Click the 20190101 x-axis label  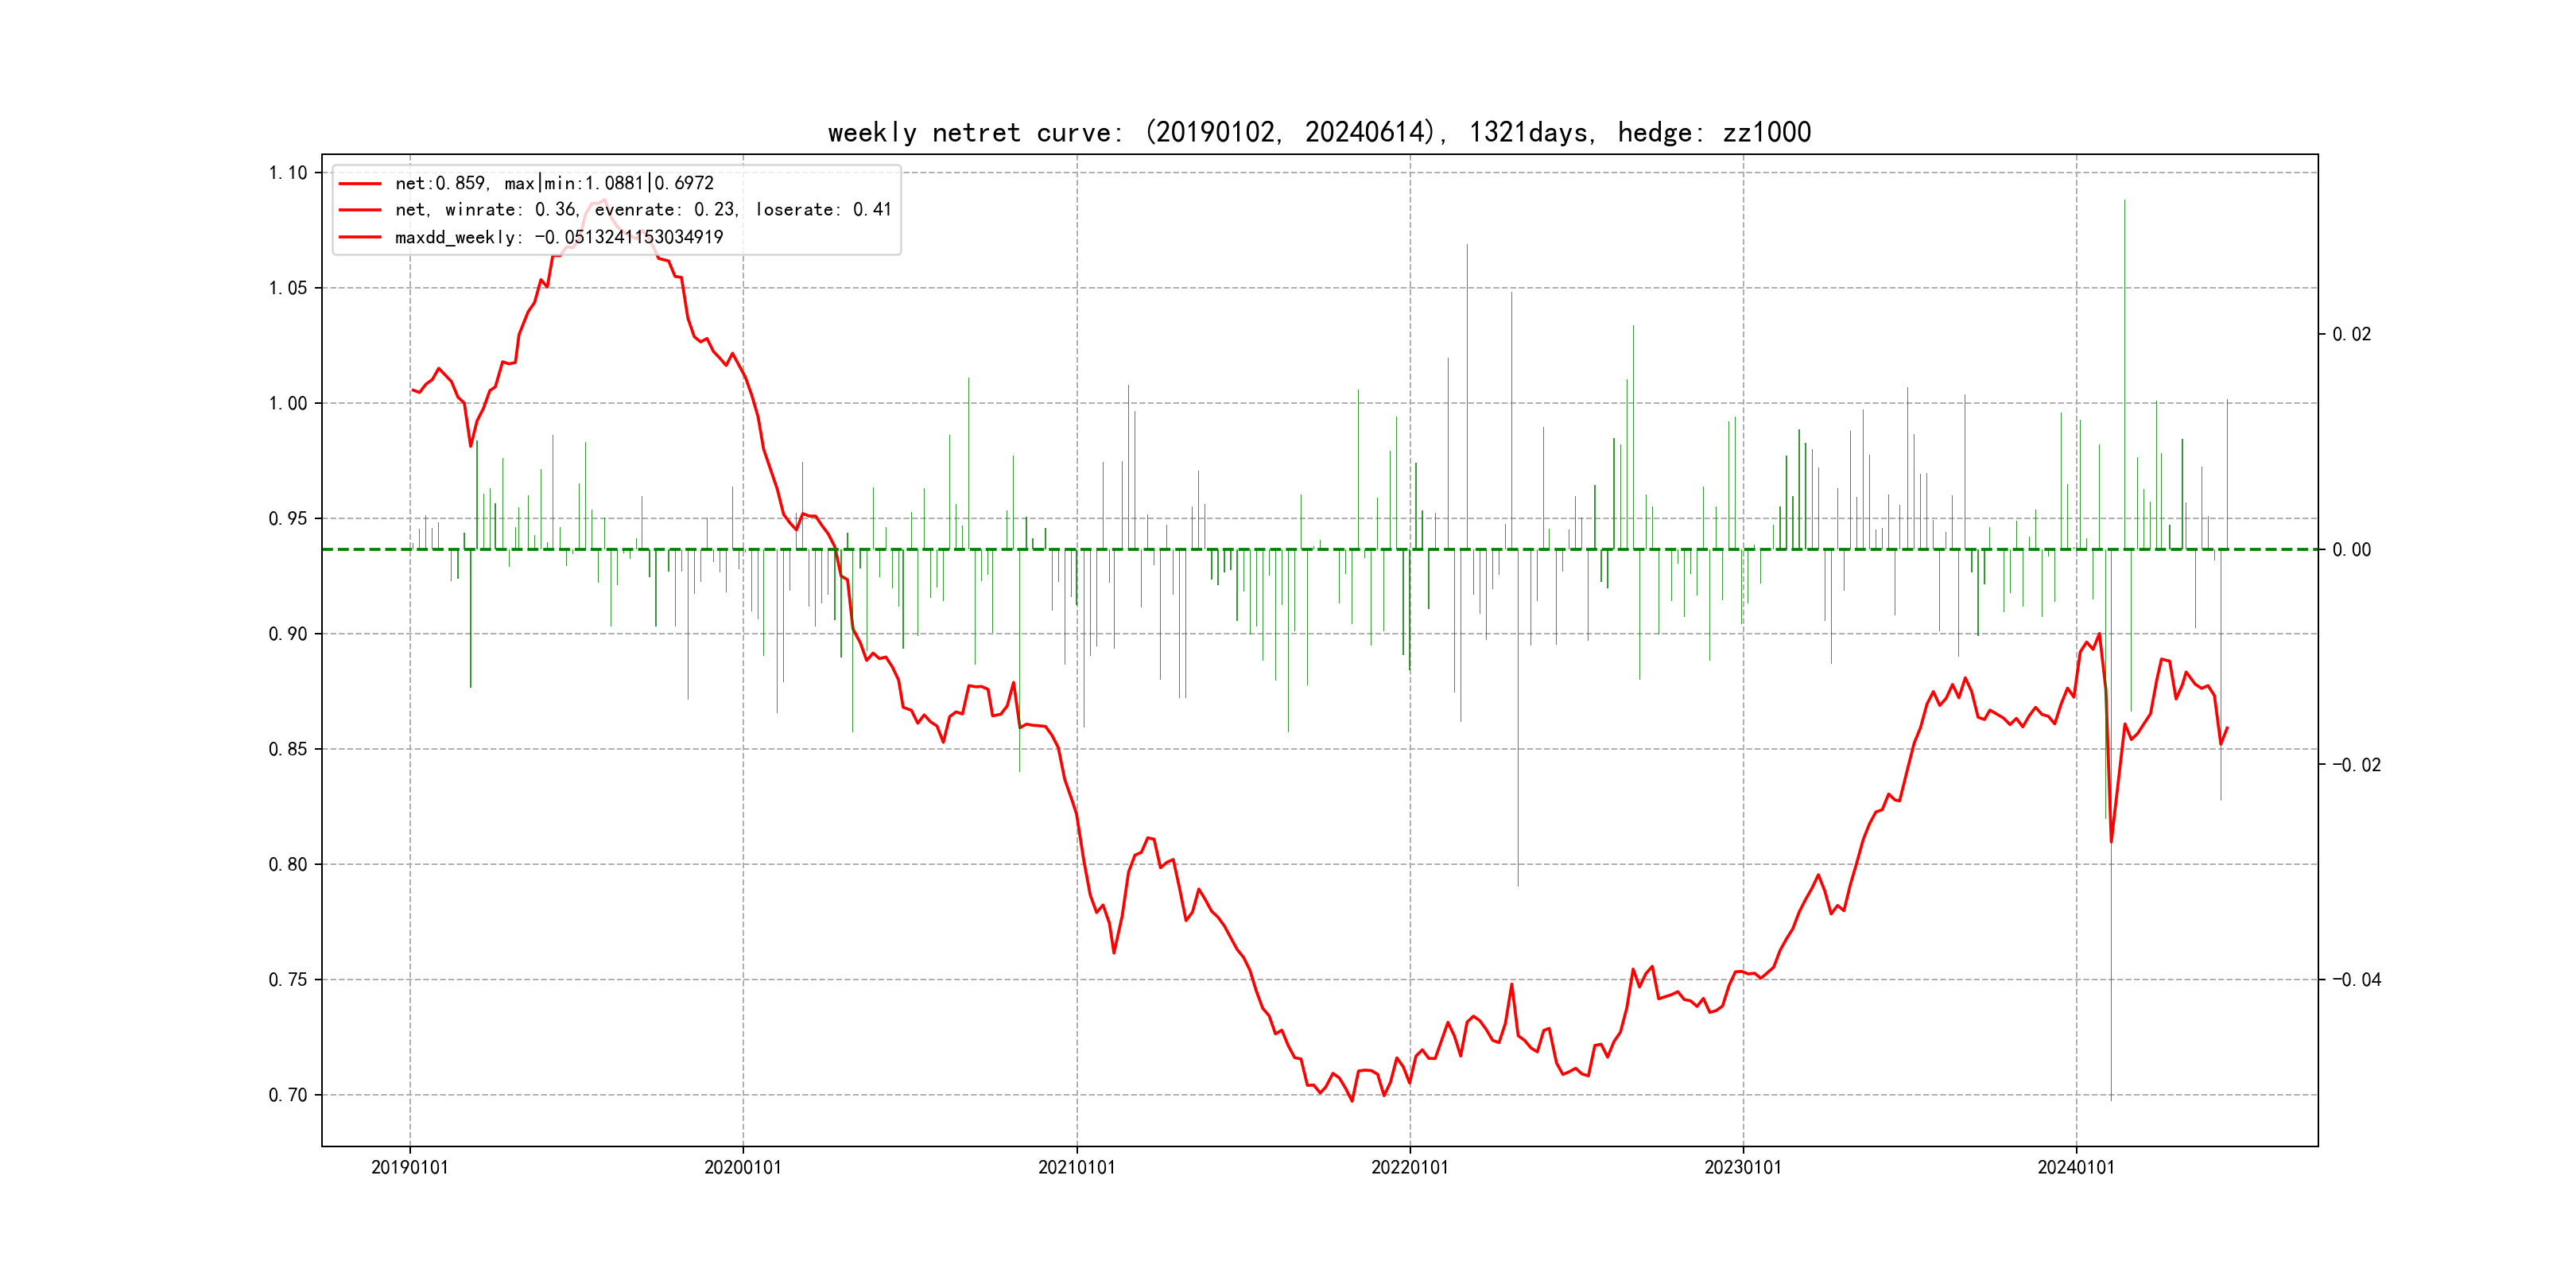click(410, 1167)
